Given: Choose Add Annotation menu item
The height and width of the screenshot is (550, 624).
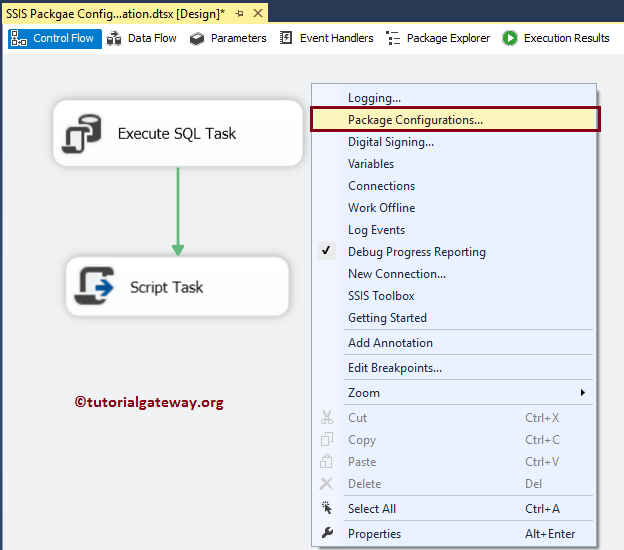Looking at the screenshot, I should (454, 343).
